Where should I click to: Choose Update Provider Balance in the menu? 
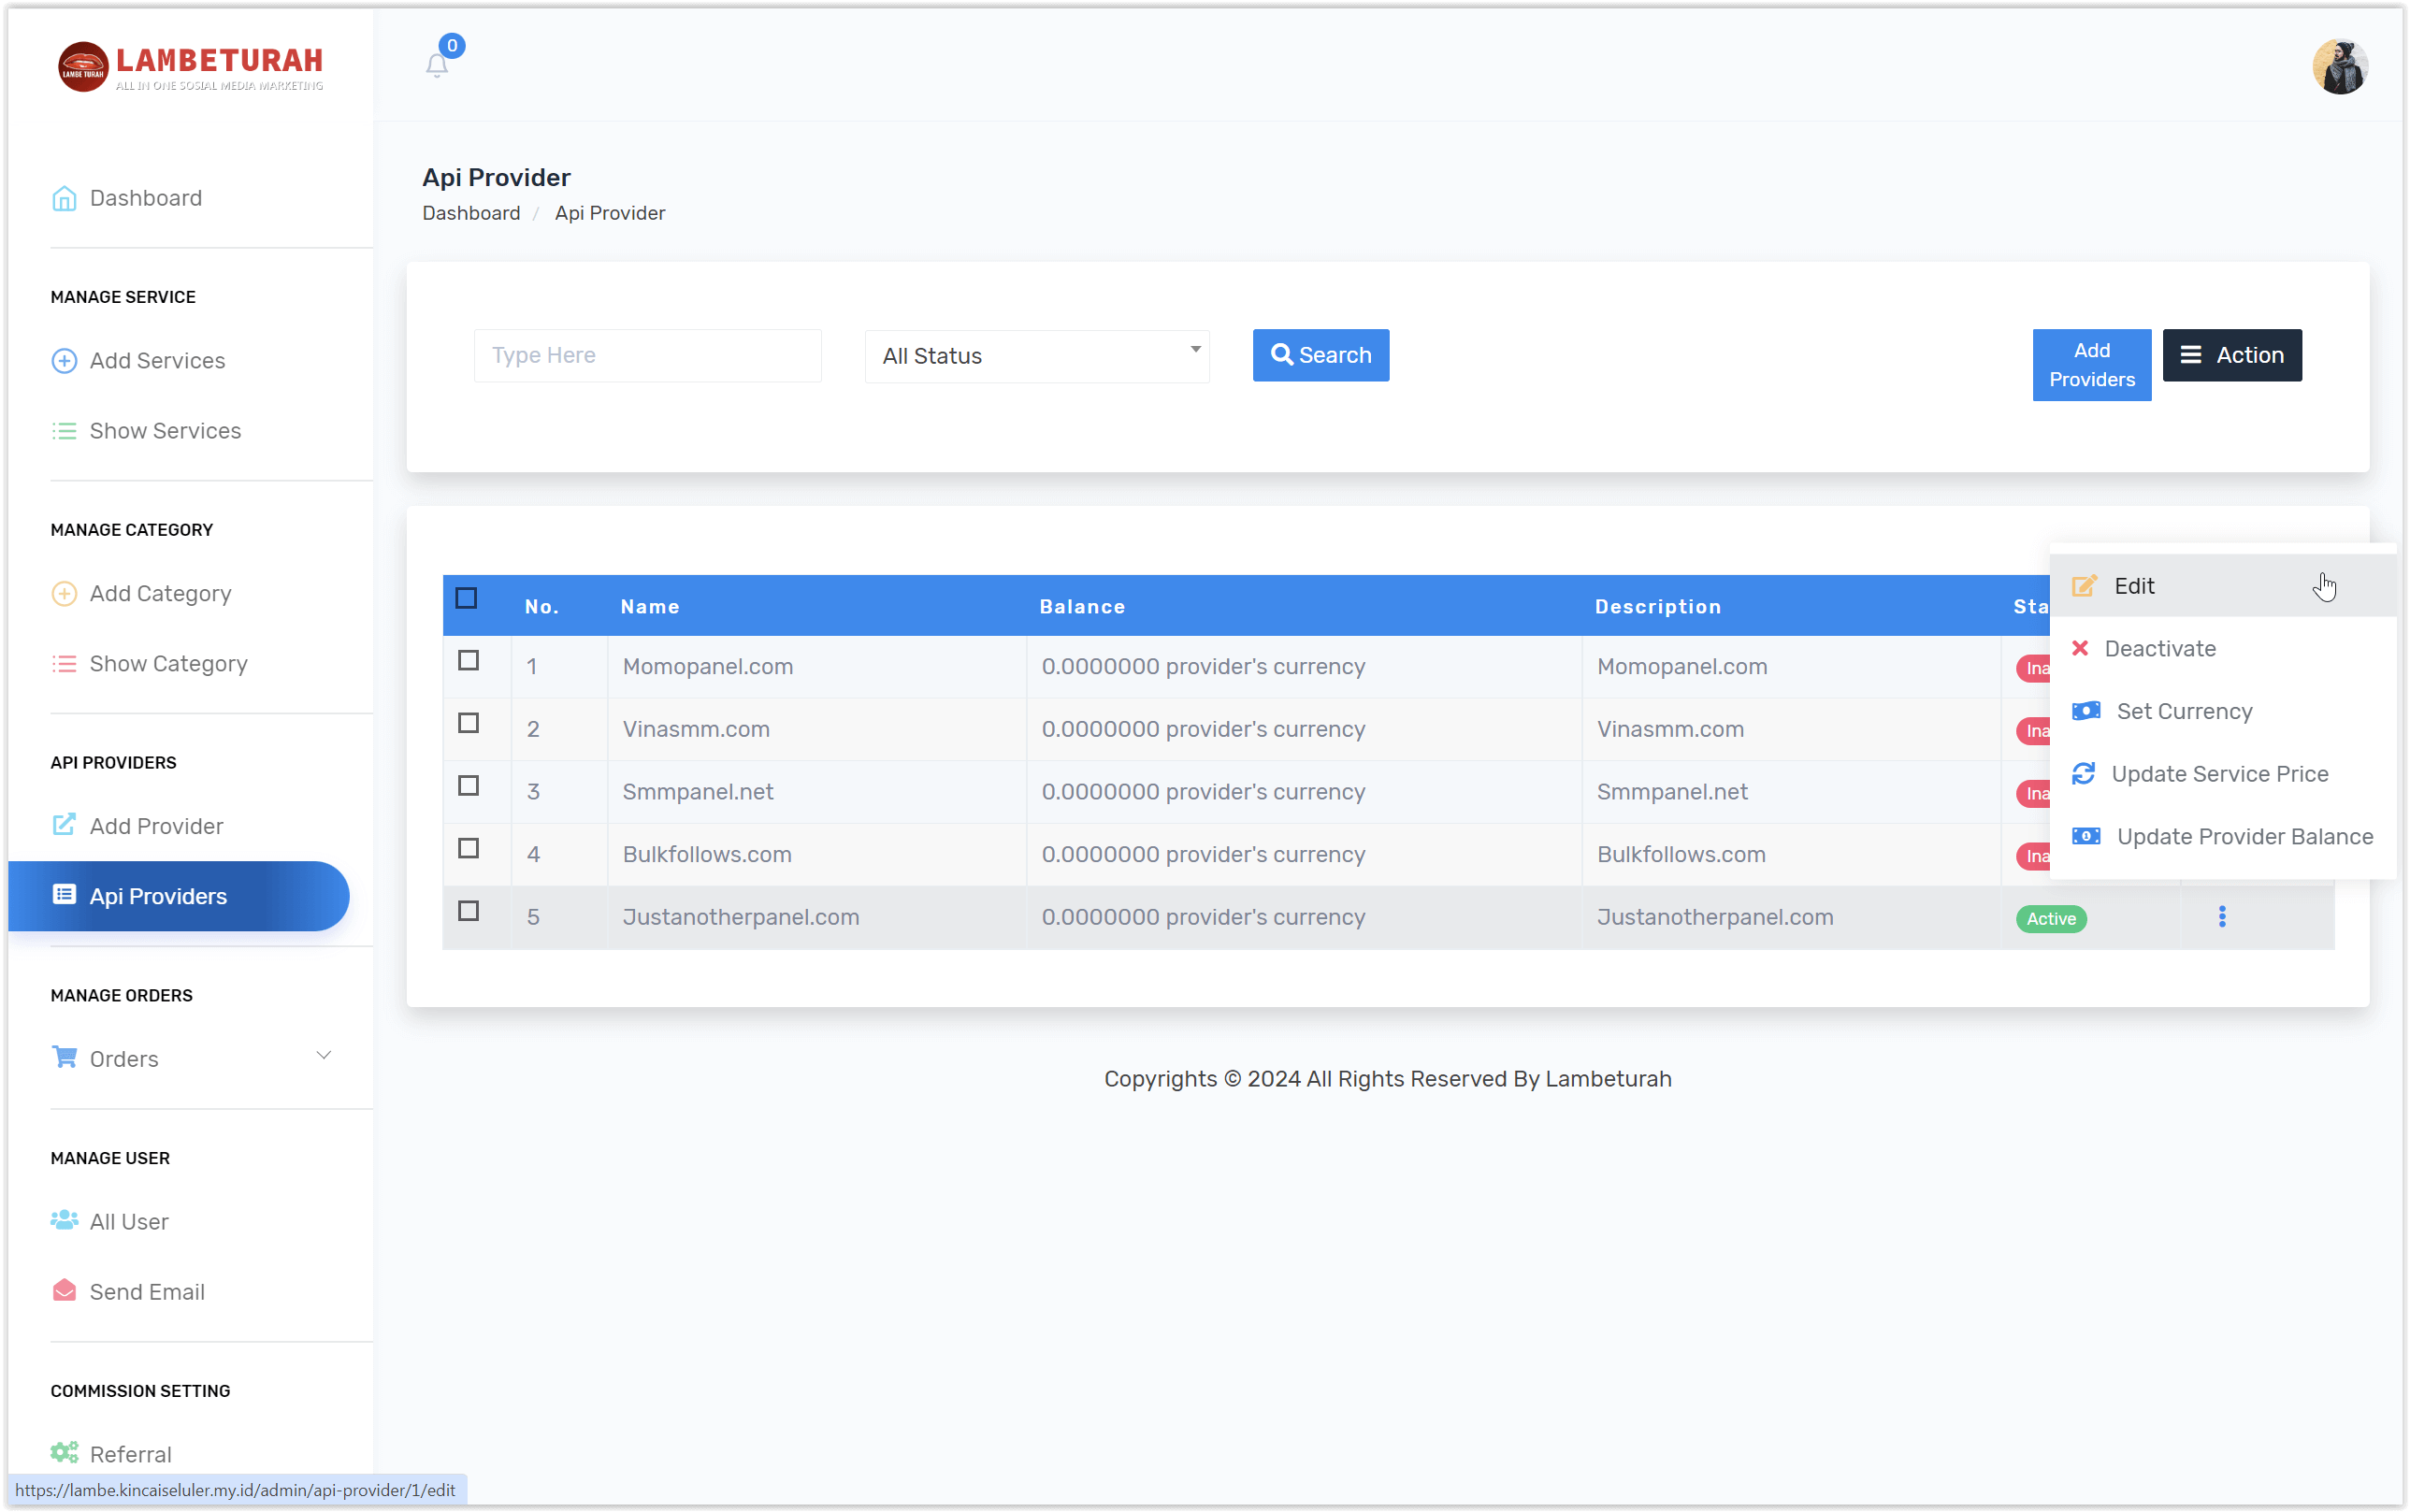coord(2242,836)
